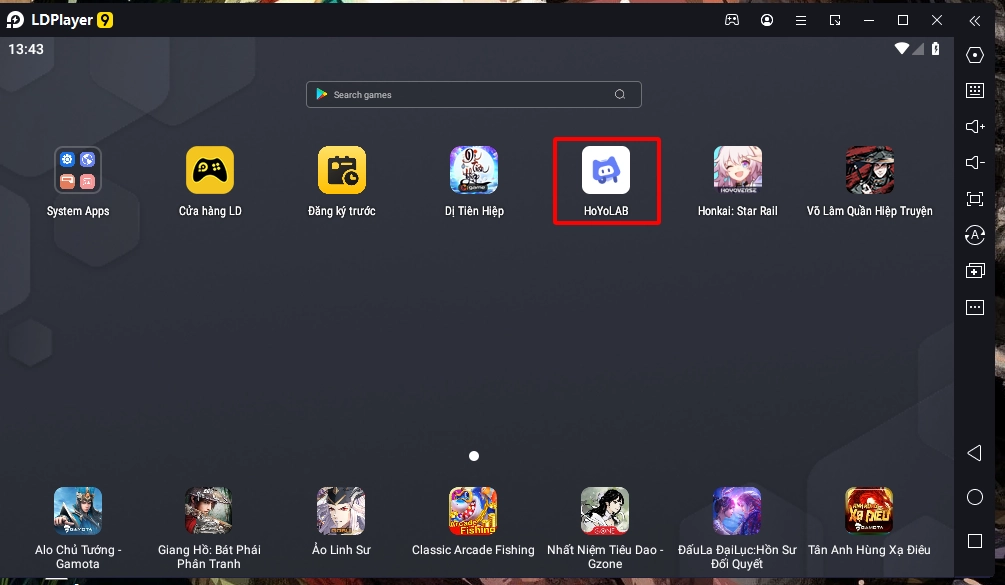Expand the more options ellipsis in sidebar
Screen dimensions: 1005x585
pyautogui.click(x=975, y=308)
